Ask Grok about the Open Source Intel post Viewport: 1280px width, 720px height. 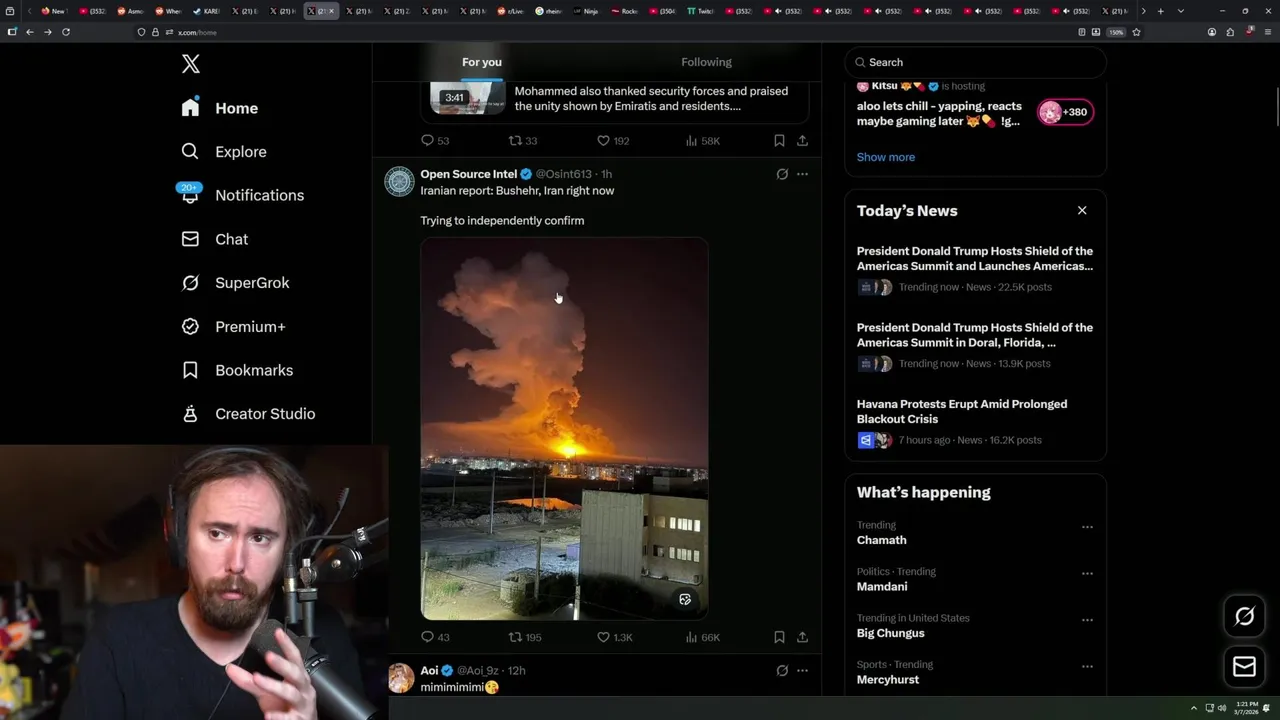(782, 174)
